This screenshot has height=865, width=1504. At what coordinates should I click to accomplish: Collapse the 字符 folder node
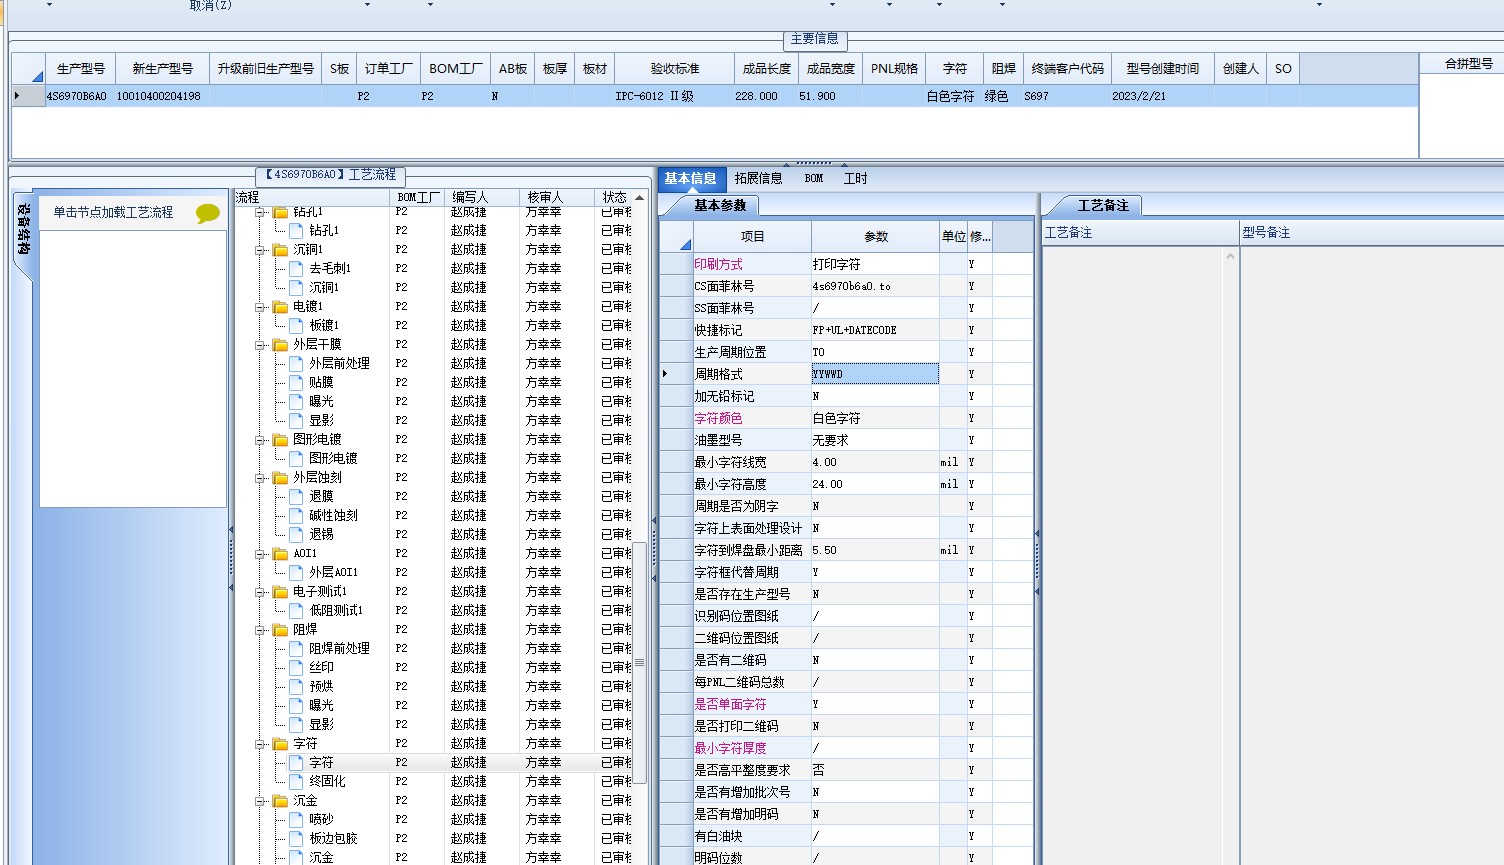pyautogui.click(x=261, y=744)
